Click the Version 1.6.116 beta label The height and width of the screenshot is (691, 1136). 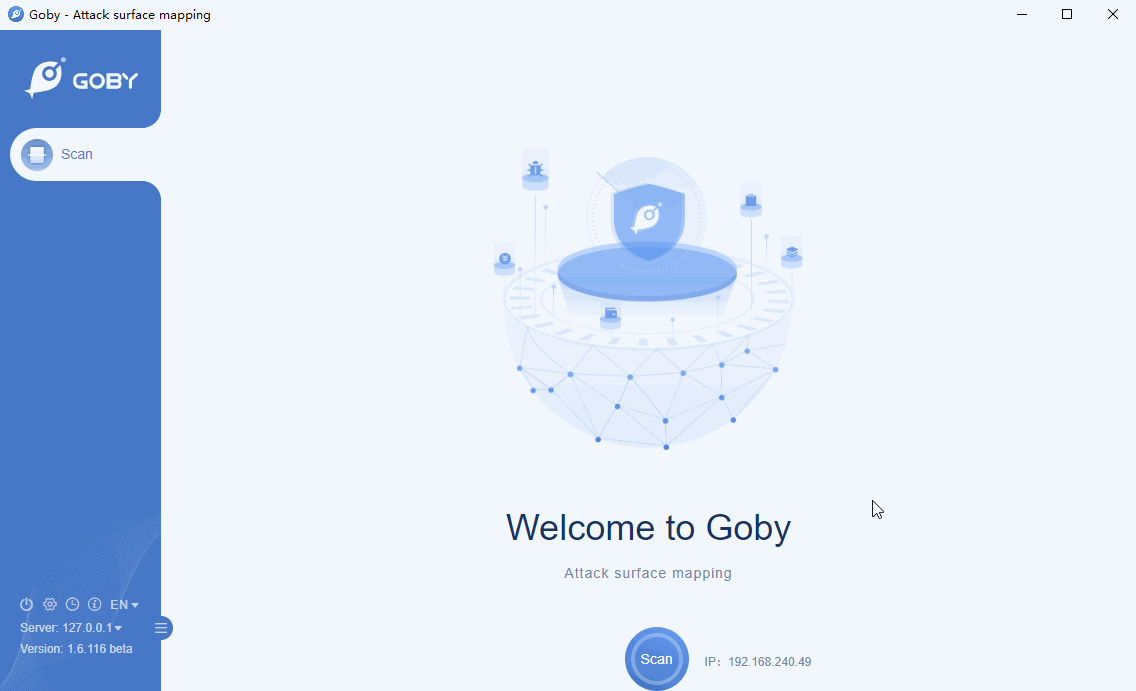click(76, 648)
